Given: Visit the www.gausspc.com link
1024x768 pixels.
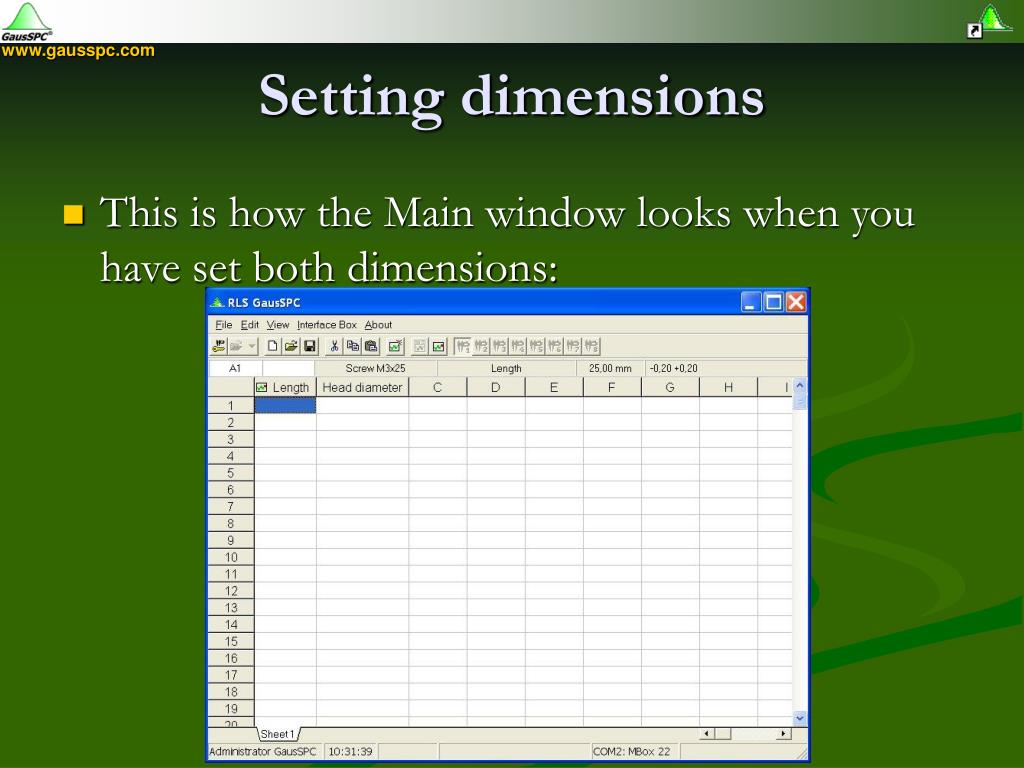Looking at the screenshot, I should 78,50.
